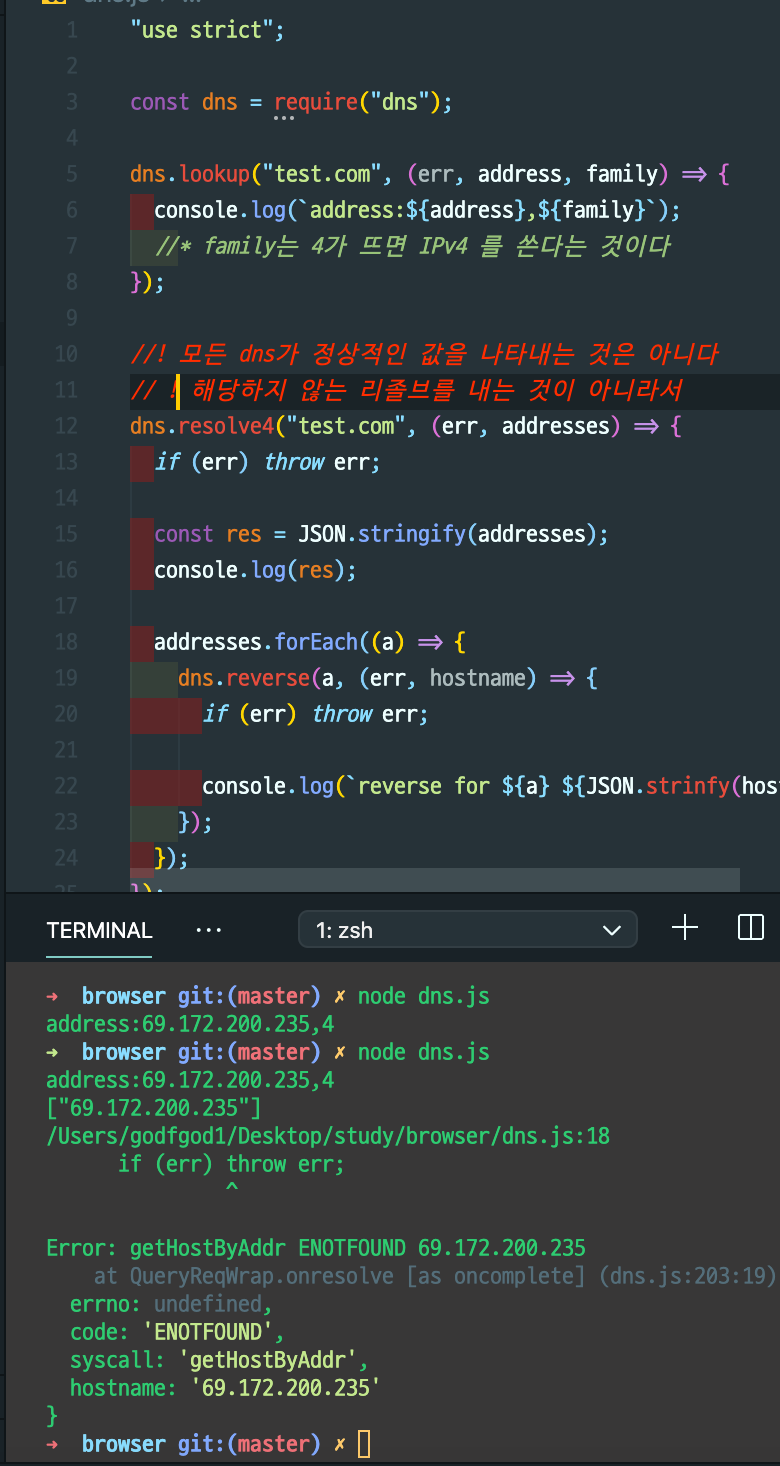Click terminal output '["69.172.200.235"]'
The image size is (780, 1466).
pyautogui.click(x=154, y=1108)
